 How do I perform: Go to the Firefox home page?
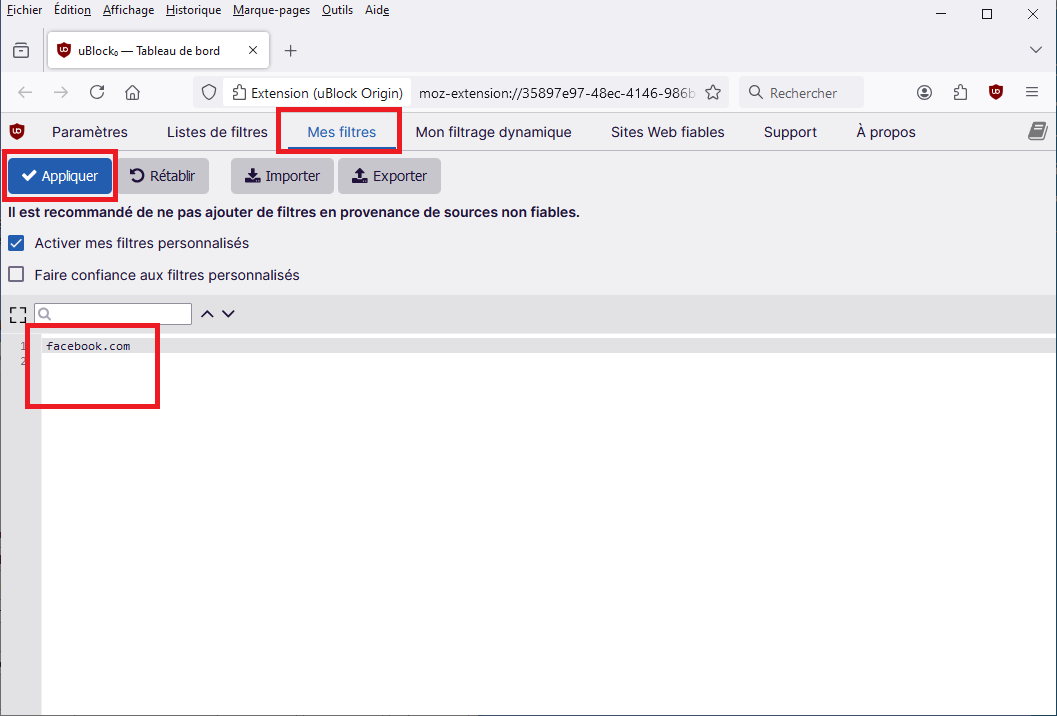pyautogui.click(x=132, y=92)
